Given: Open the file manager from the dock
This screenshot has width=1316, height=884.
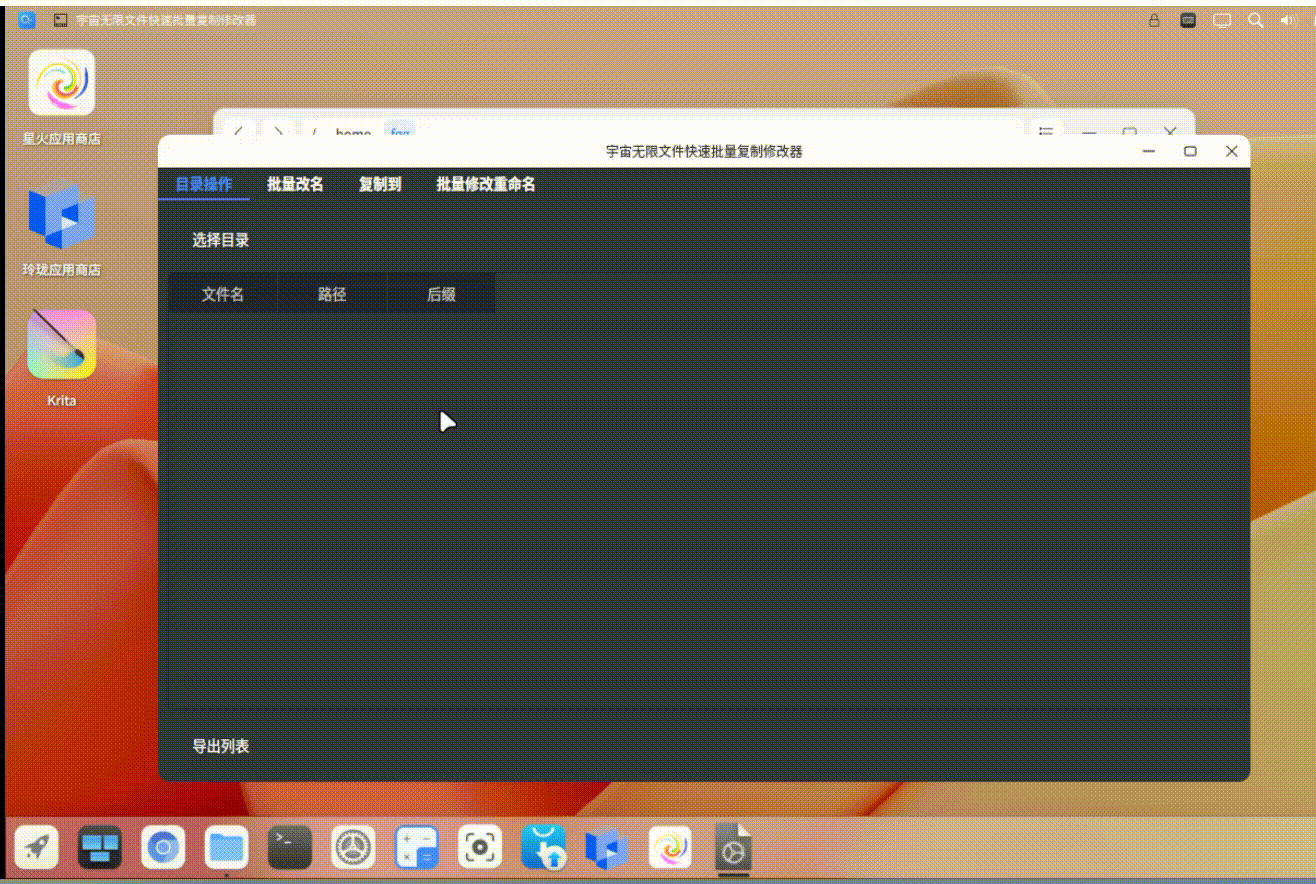Looking at the screenshot, I should 225,849.
